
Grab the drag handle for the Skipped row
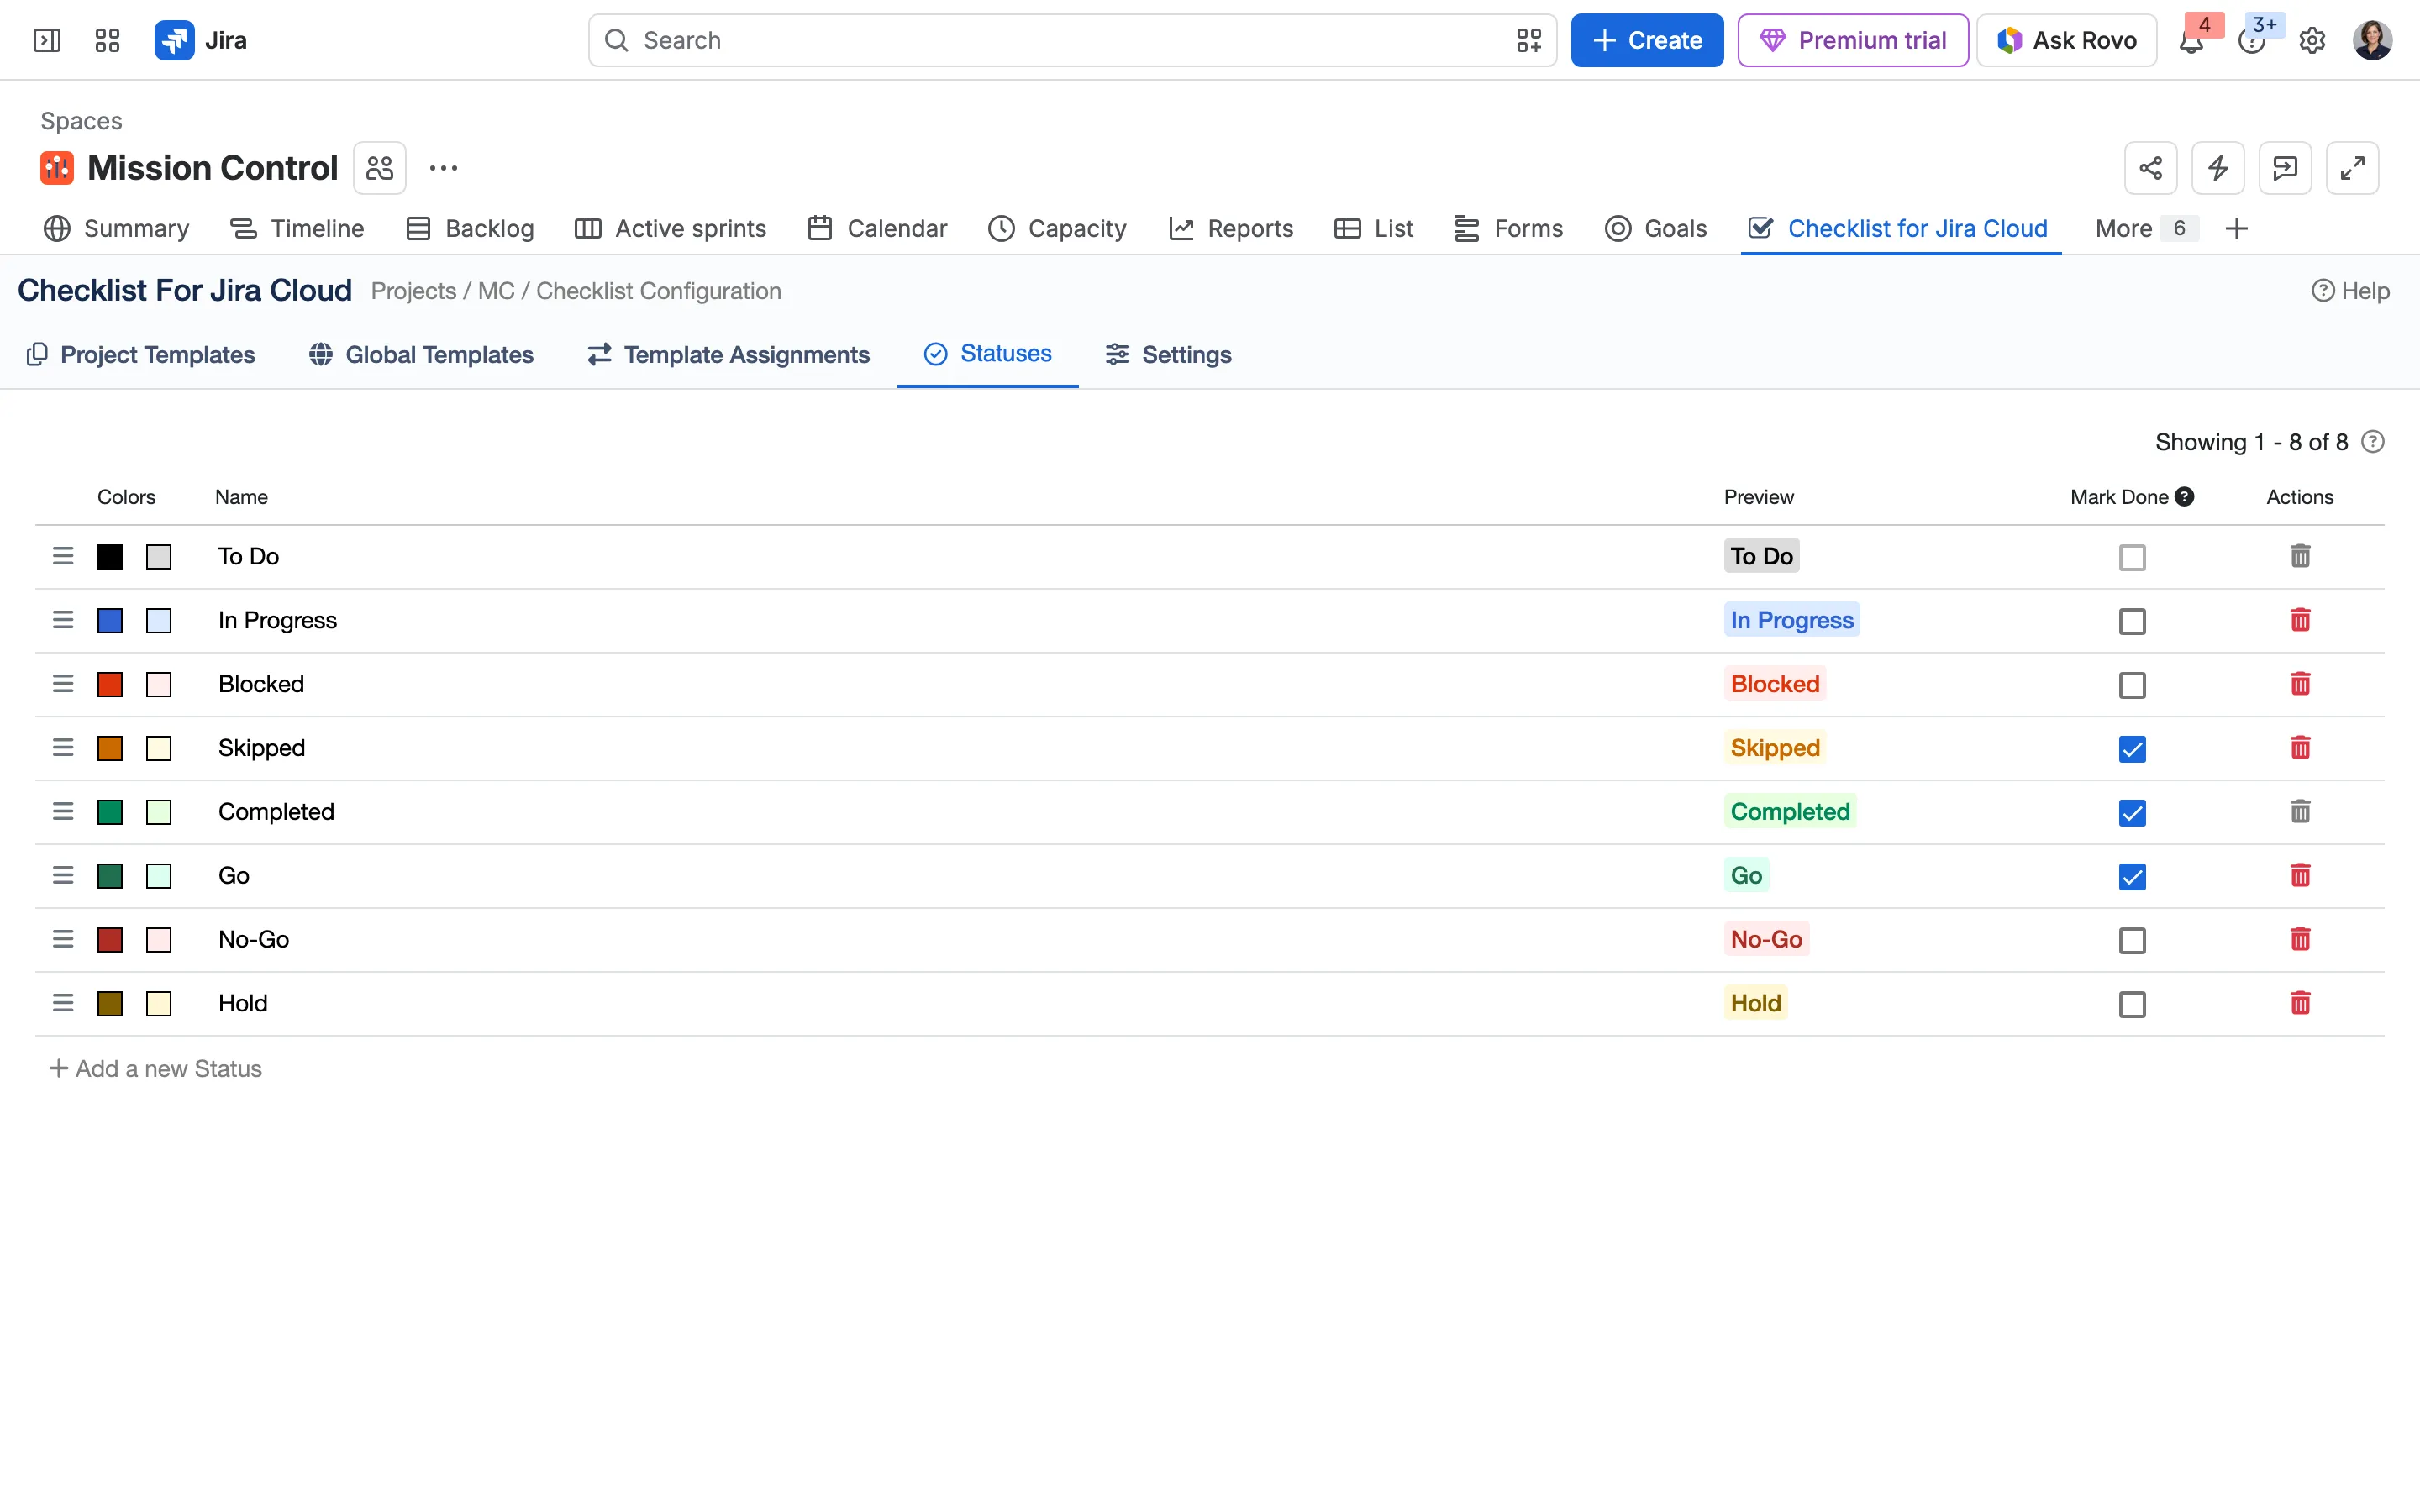click(x=63, y=748)
